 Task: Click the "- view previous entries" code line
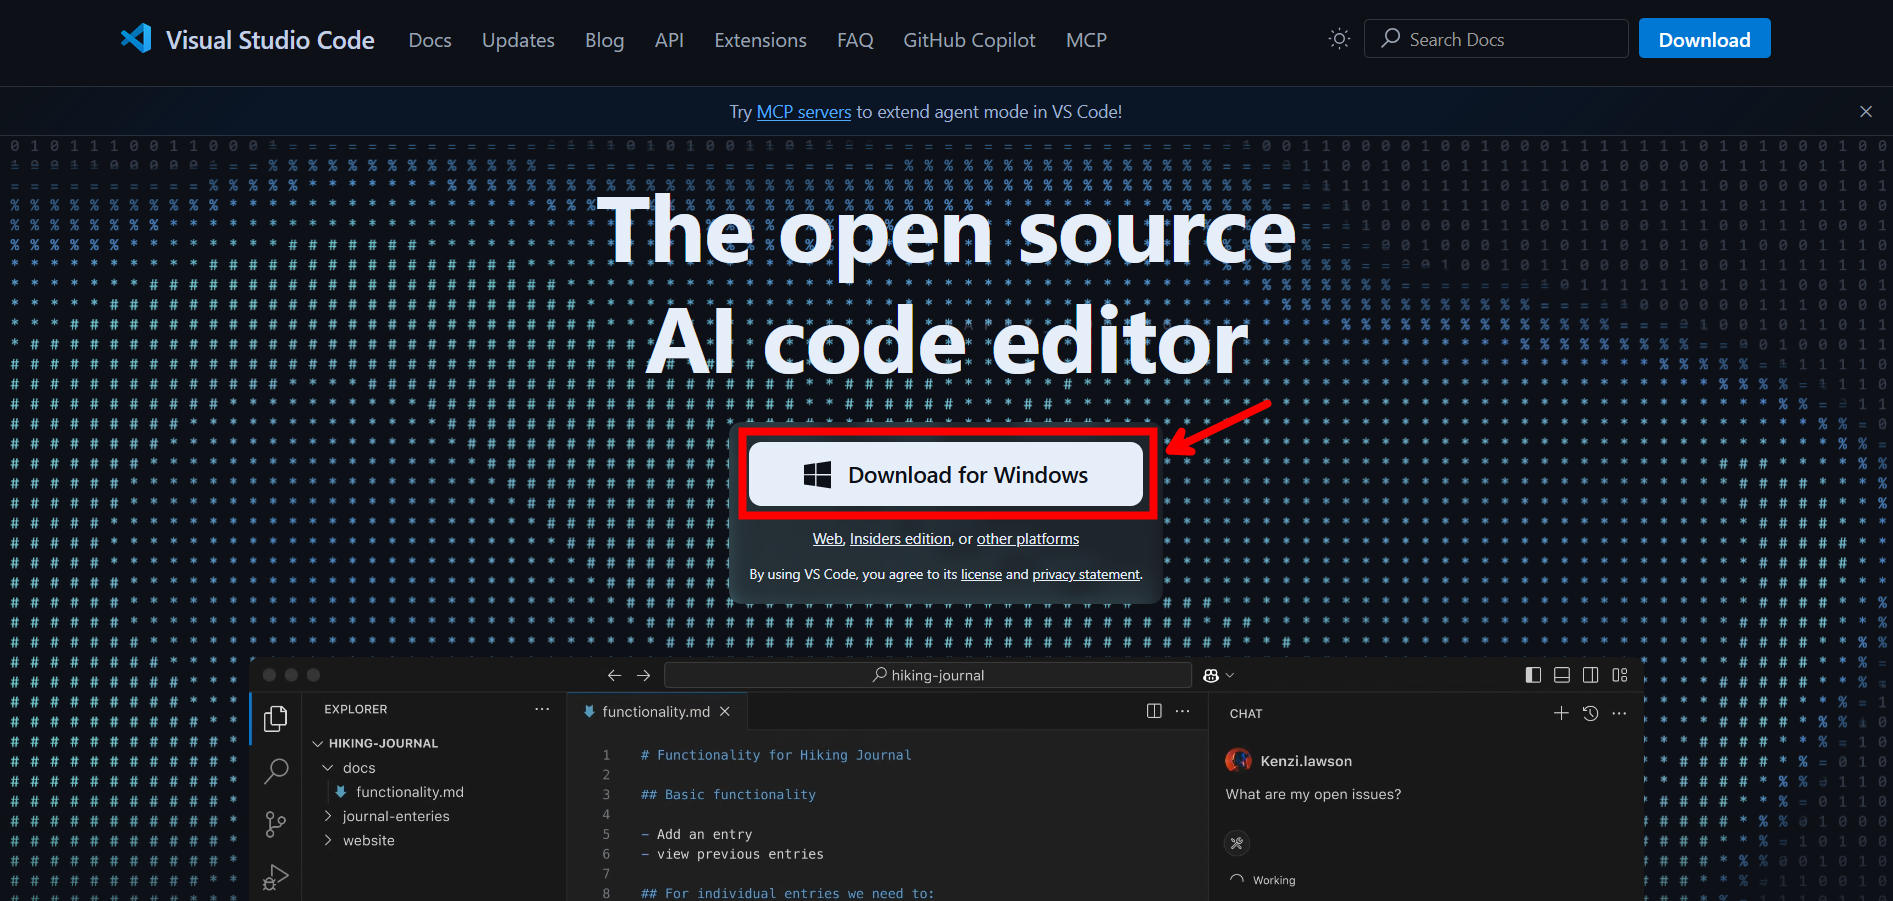[732, 854]
